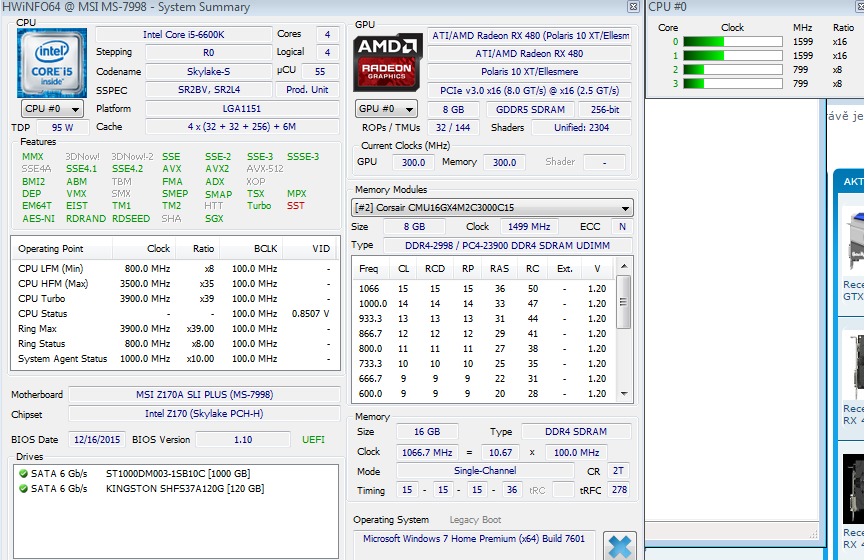Open the GPU #0 selector dropdown
This screenshot has height=560, width=864.
tap(386, 109)
